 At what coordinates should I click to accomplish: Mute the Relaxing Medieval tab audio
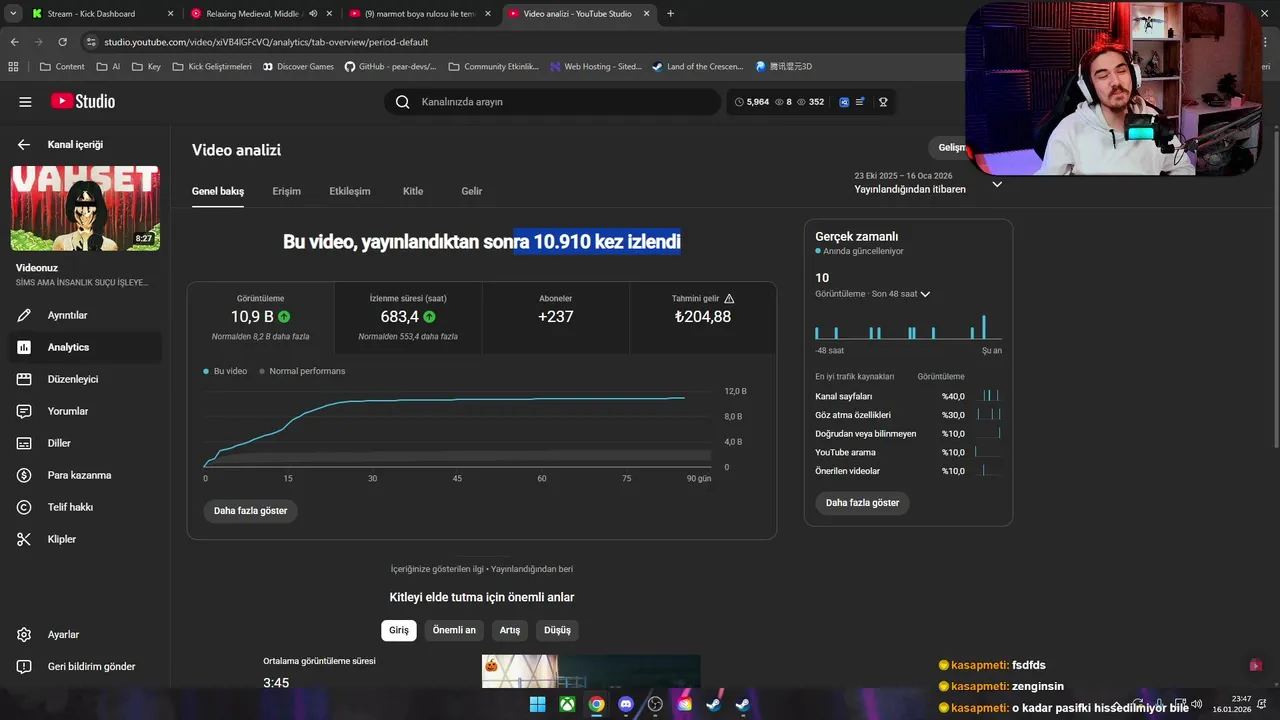coord(314,14)
